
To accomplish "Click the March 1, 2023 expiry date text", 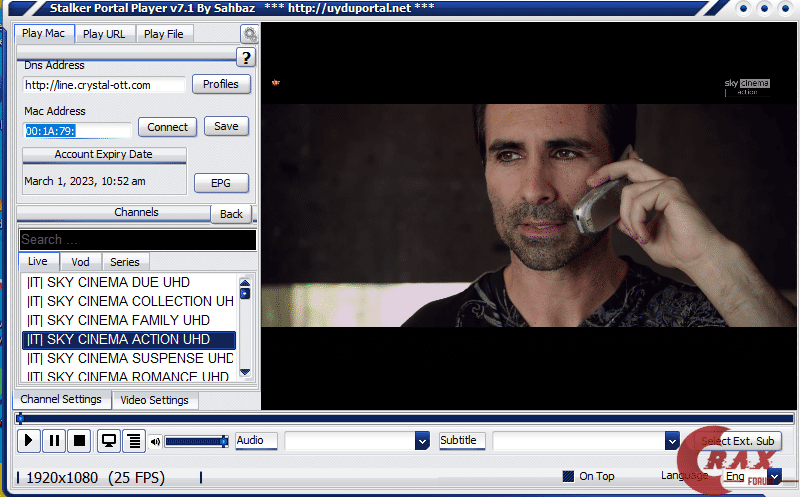I will pos(85,181).
